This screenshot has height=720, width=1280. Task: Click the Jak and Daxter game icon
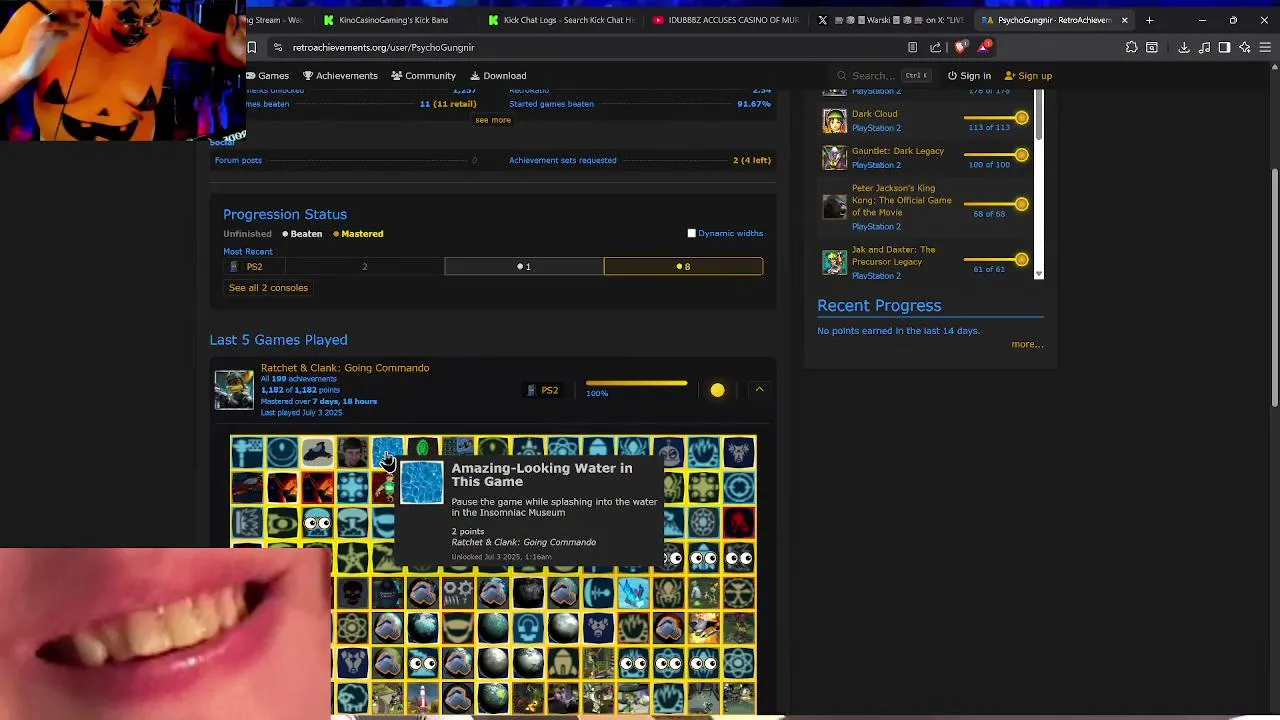pyautogui.click(x=834, y=262)
